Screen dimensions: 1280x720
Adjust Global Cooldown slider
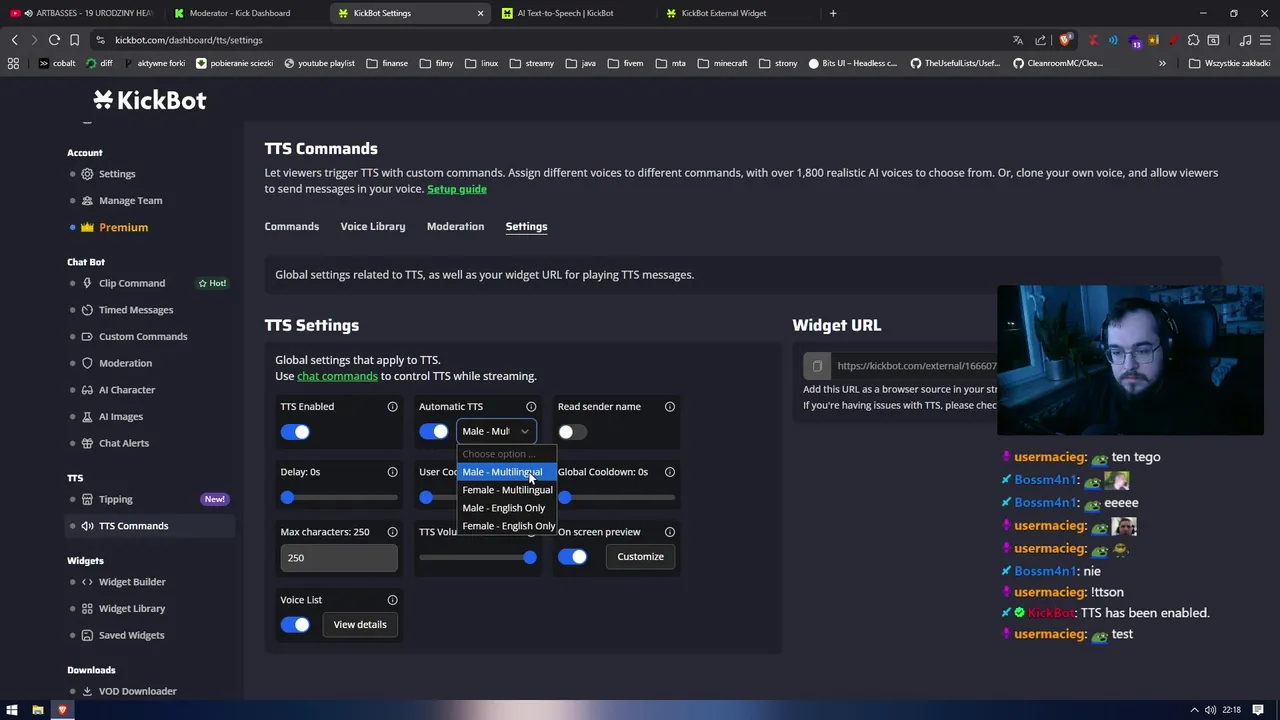617,497
